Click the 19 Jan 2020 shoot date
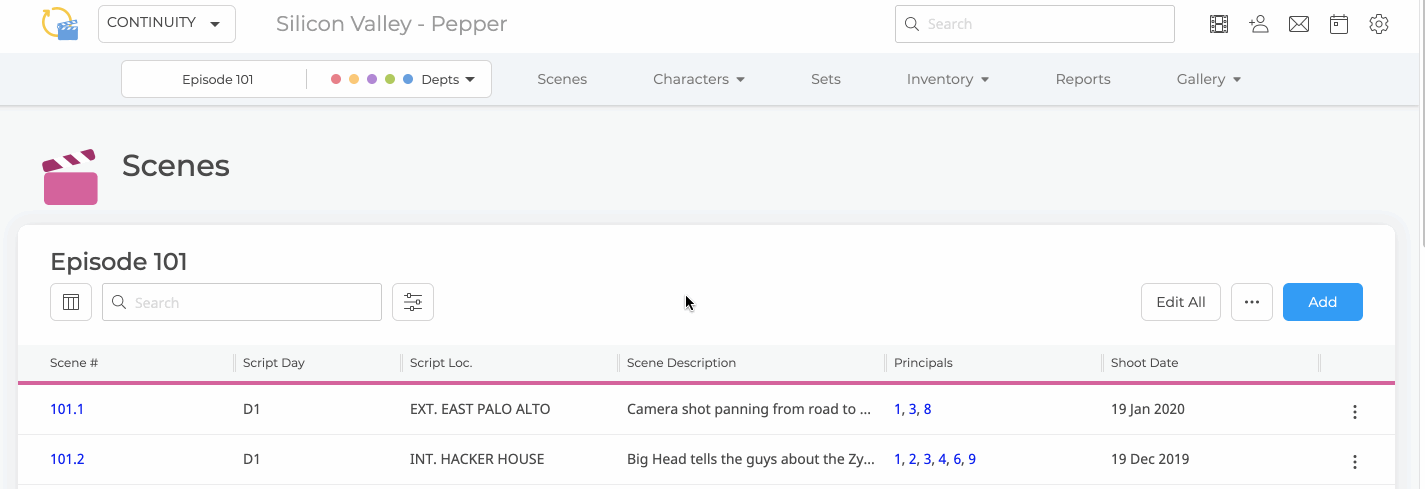 [x=1148, y=409]
